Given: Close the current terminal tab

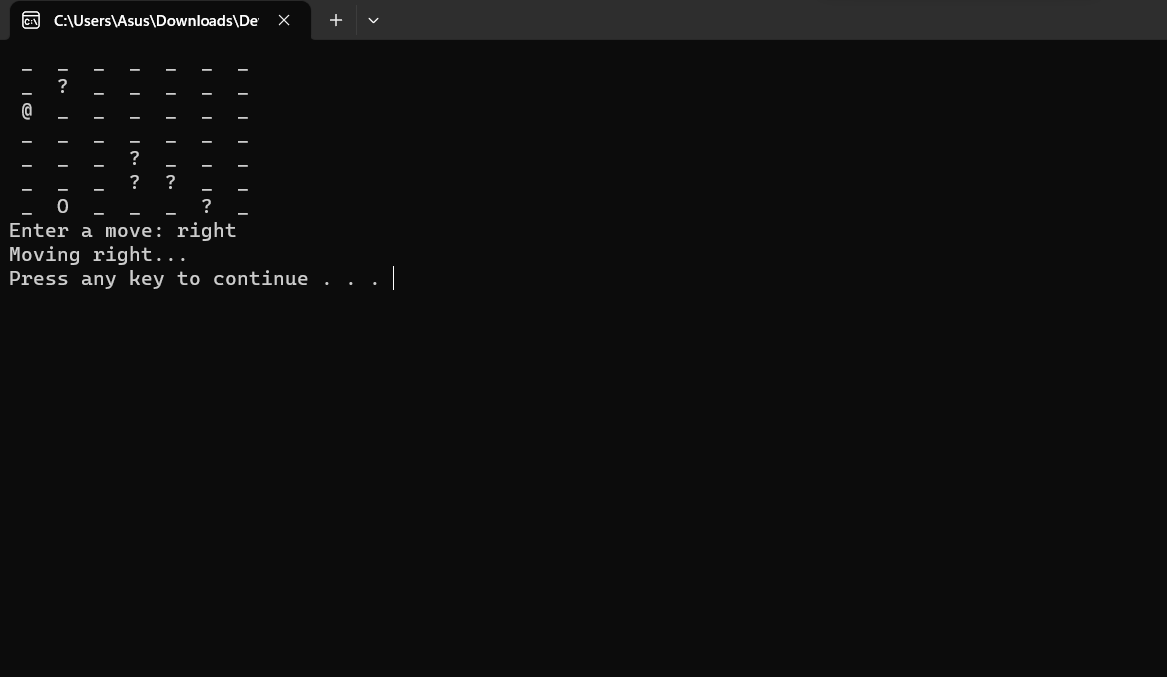Looking at the screenshot, I should click(283, 20).
